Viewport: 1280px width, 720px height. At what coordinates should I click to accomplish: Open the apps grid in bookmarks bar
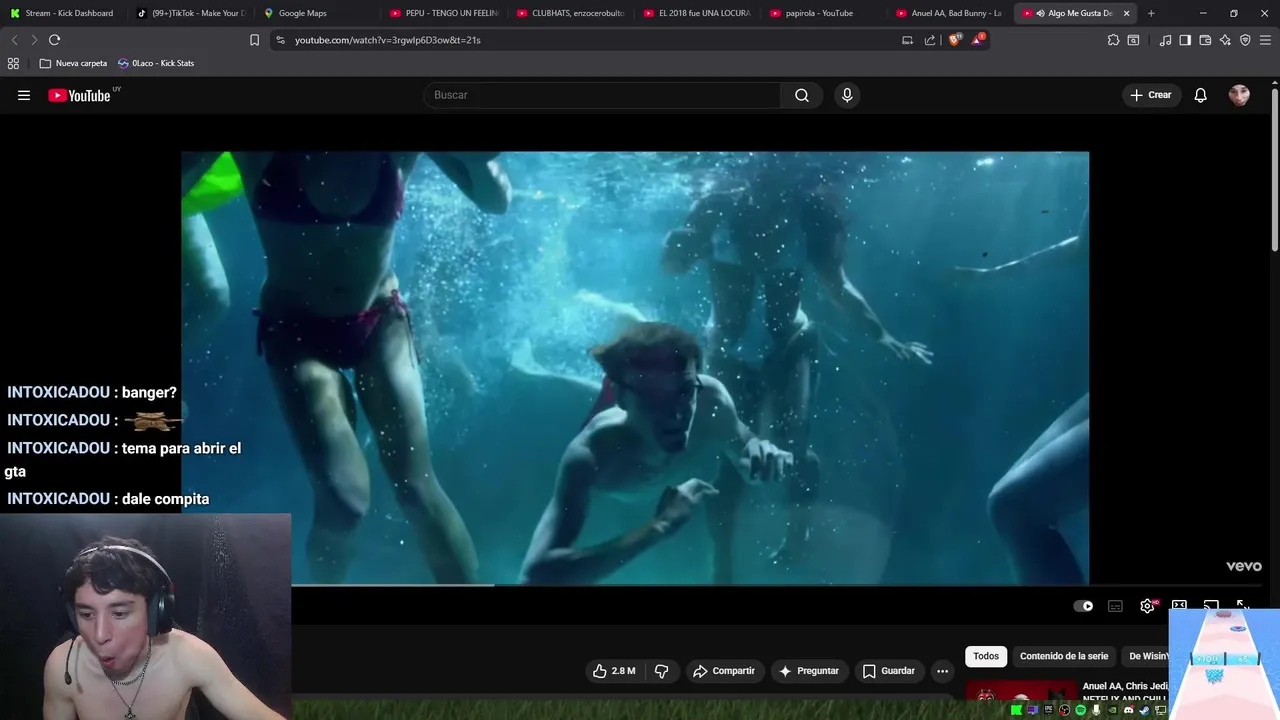[13, 63]
